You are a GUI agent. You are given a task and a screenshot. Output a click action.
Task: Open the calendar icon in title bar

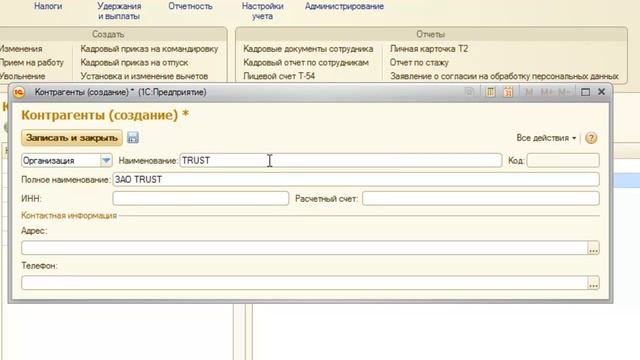click(508, 92)
